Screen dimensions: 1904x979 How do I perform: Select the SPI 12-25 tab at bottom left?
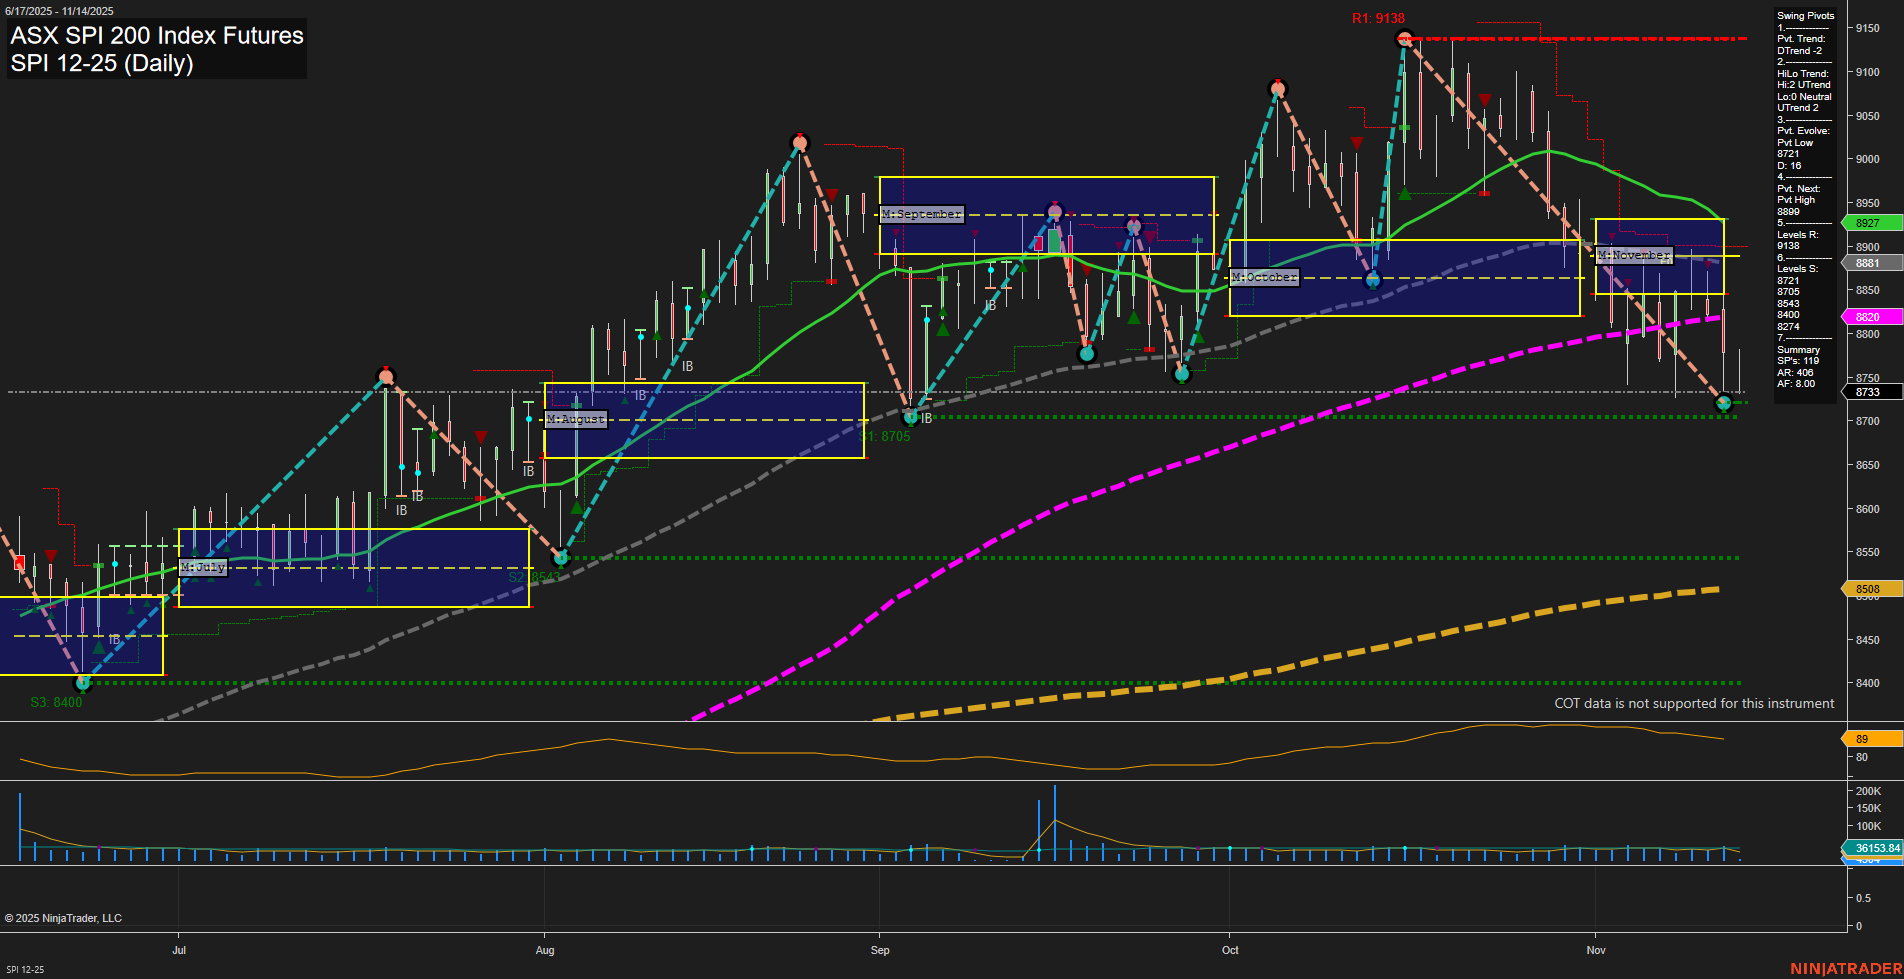(27, 968)
